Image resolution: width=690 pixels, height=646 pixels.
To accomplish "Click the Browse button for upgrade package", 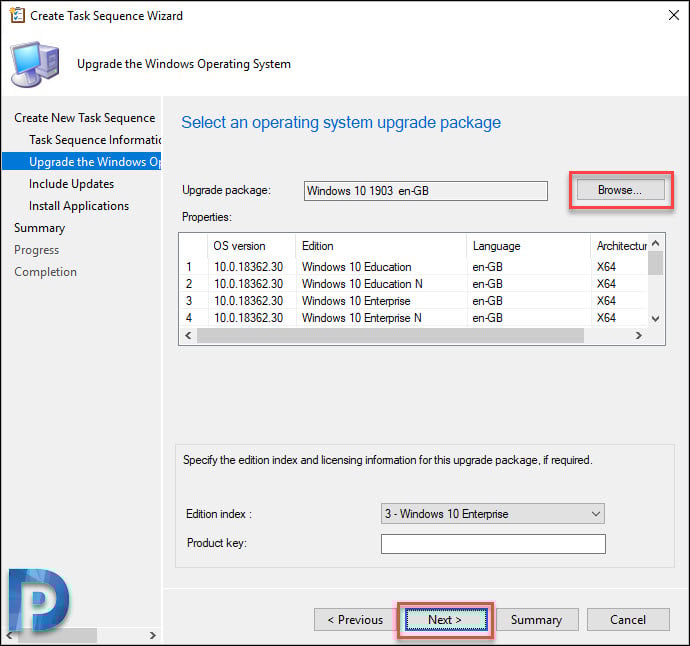I will (x=620, y=190).
